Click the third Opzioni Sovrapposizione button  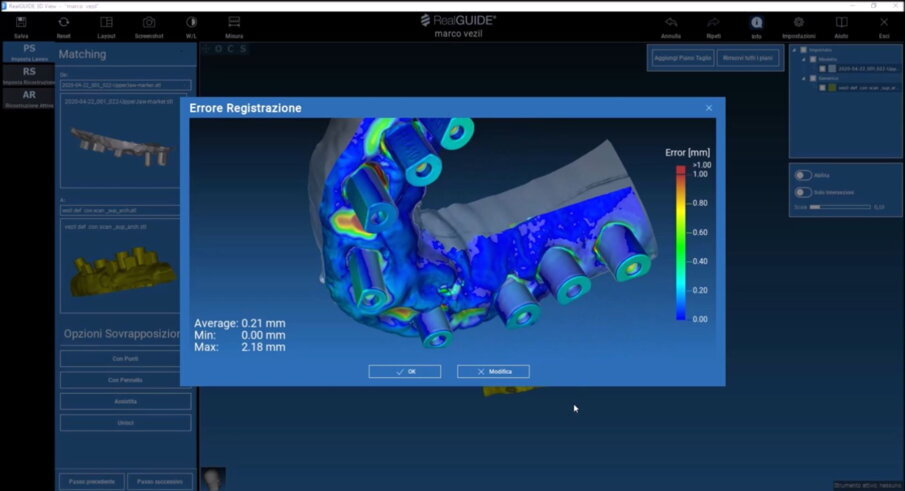point(125,402)
